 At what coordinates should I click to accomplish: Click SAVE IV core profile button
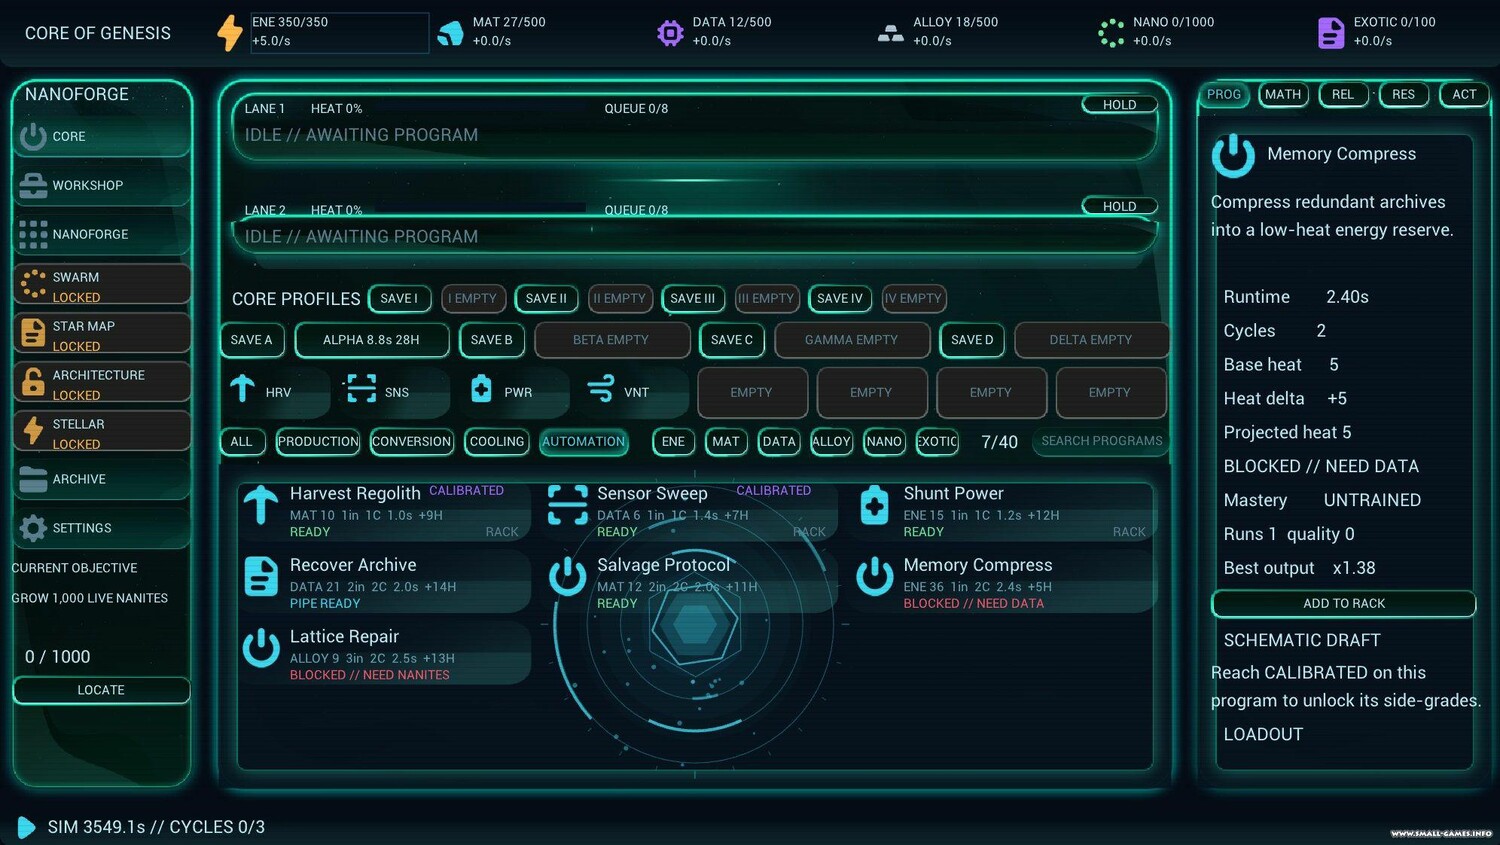click(839, 298)
